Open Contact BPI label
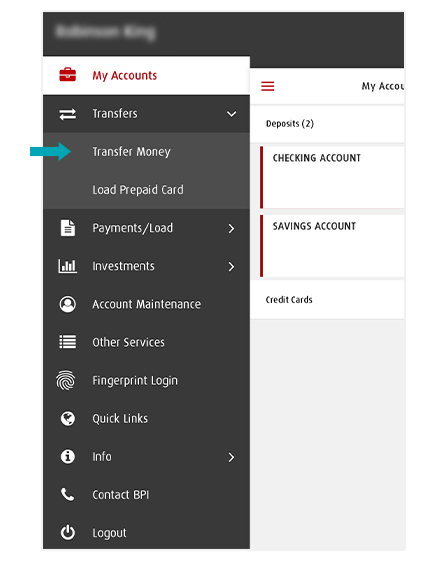430x563 pixels. (x=121, y=494)
